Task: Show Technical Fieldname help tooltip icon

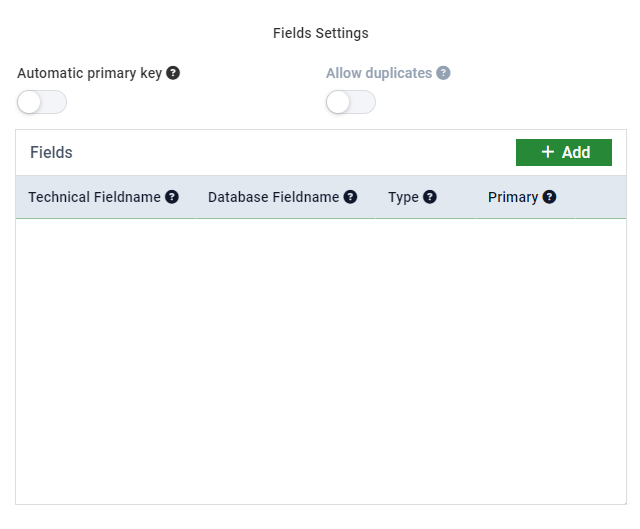Action: [172, 197]
